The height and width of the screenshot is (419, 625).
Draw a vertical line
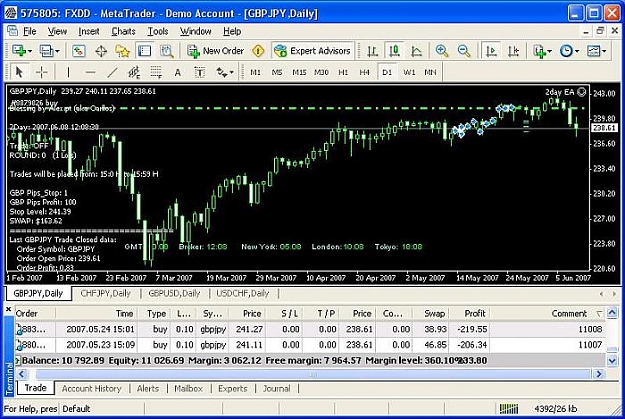[68, 72]
